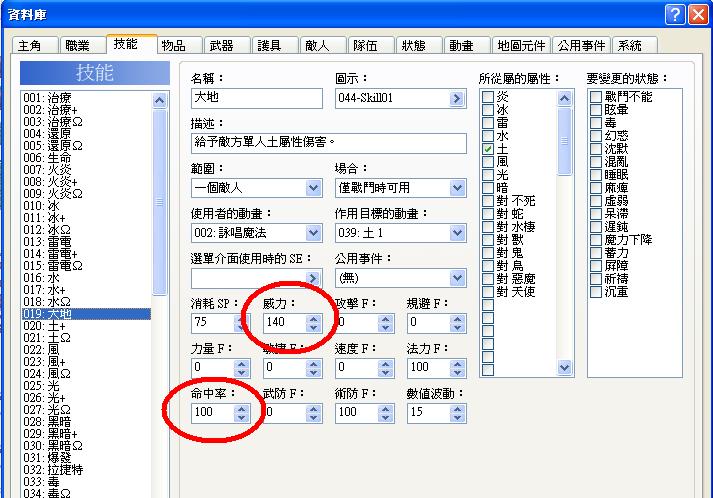Viewport: 713px width, 498px height.
Task: Select skill 032: 拉捷特 in the list
Action: [x=86, y=470]
